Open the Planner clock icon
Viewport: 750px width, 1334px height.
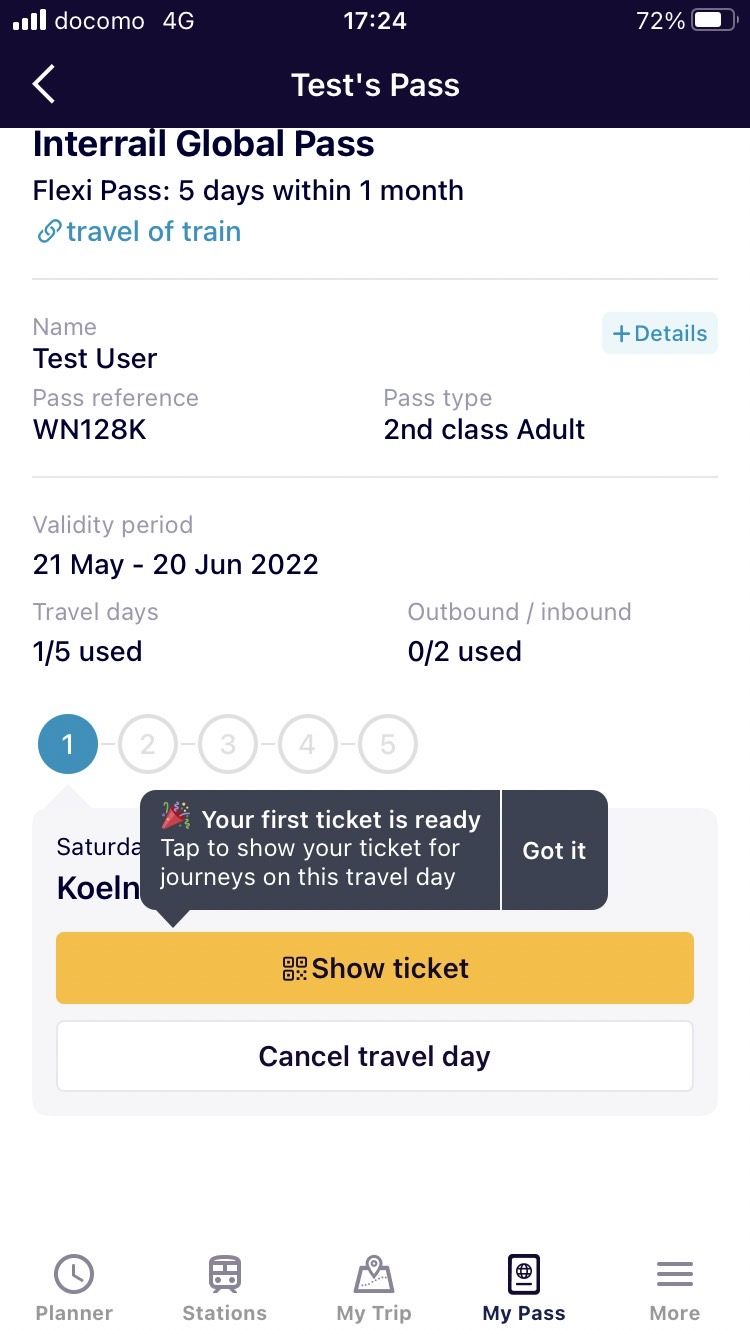74,1274
